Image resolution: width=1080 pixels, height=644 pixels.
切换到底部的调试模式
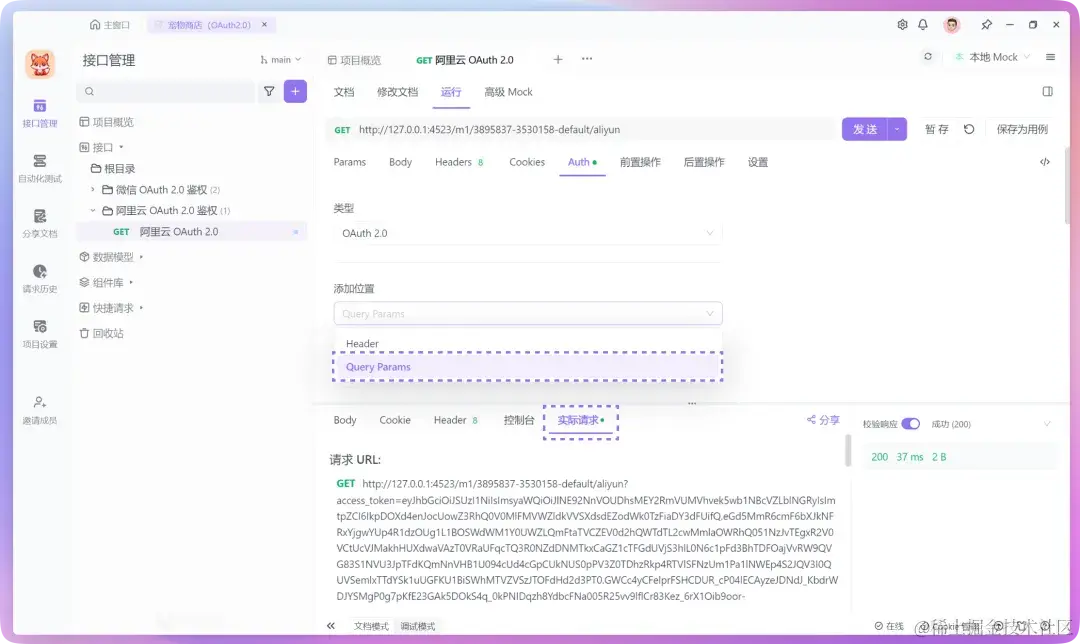coord(418,627)
